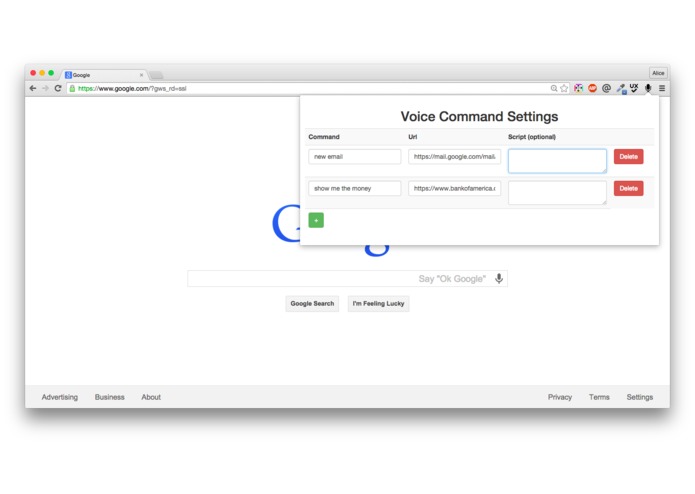This screenshot has height=494, width=695.
Task: Open the Advertising footer link
Action: pos(60,397)
